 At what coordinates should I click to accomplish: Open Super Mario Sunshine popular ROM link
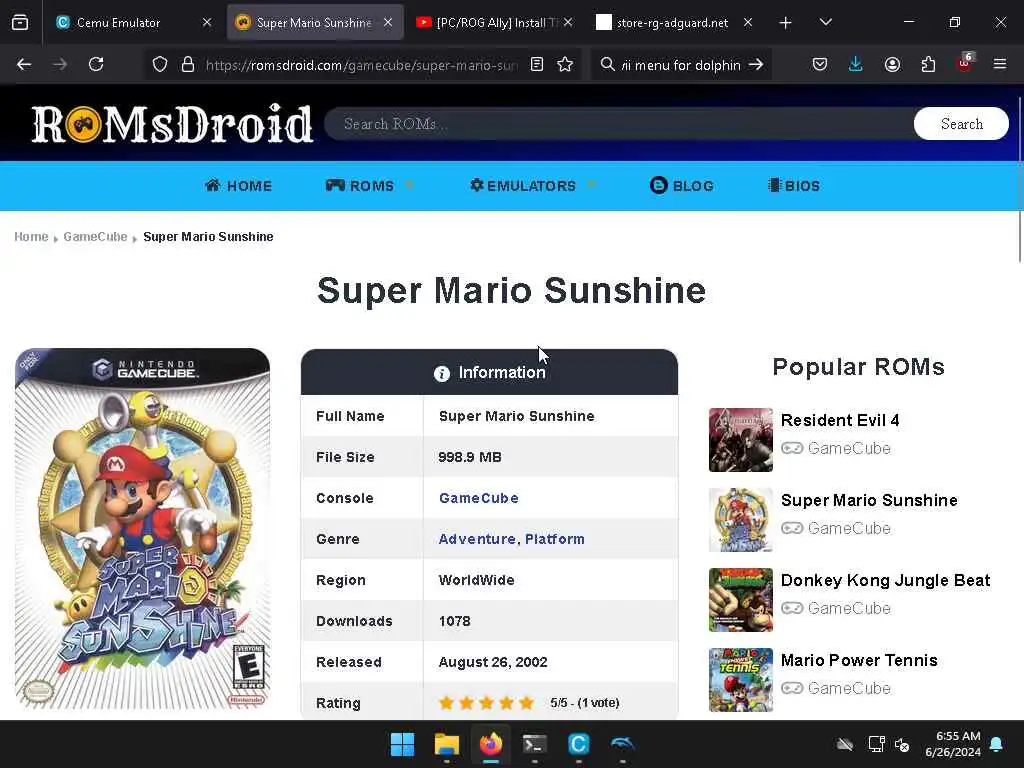(x=869, y=500)
